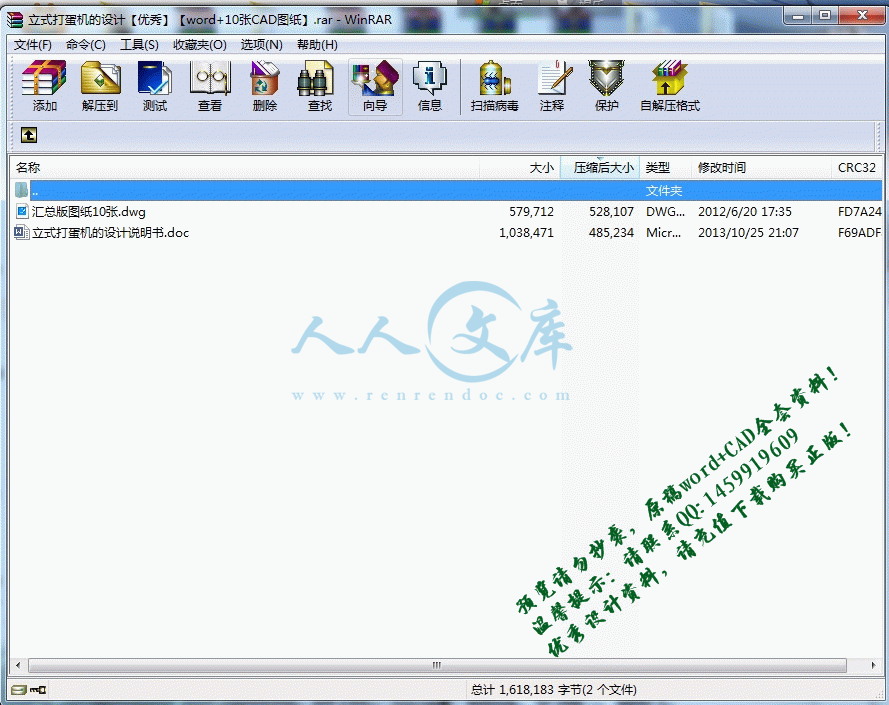The width and height of the screenshot is (889, 705).
Task: Click horizontal scrollbar left arrow
Action: click(18, 665)
